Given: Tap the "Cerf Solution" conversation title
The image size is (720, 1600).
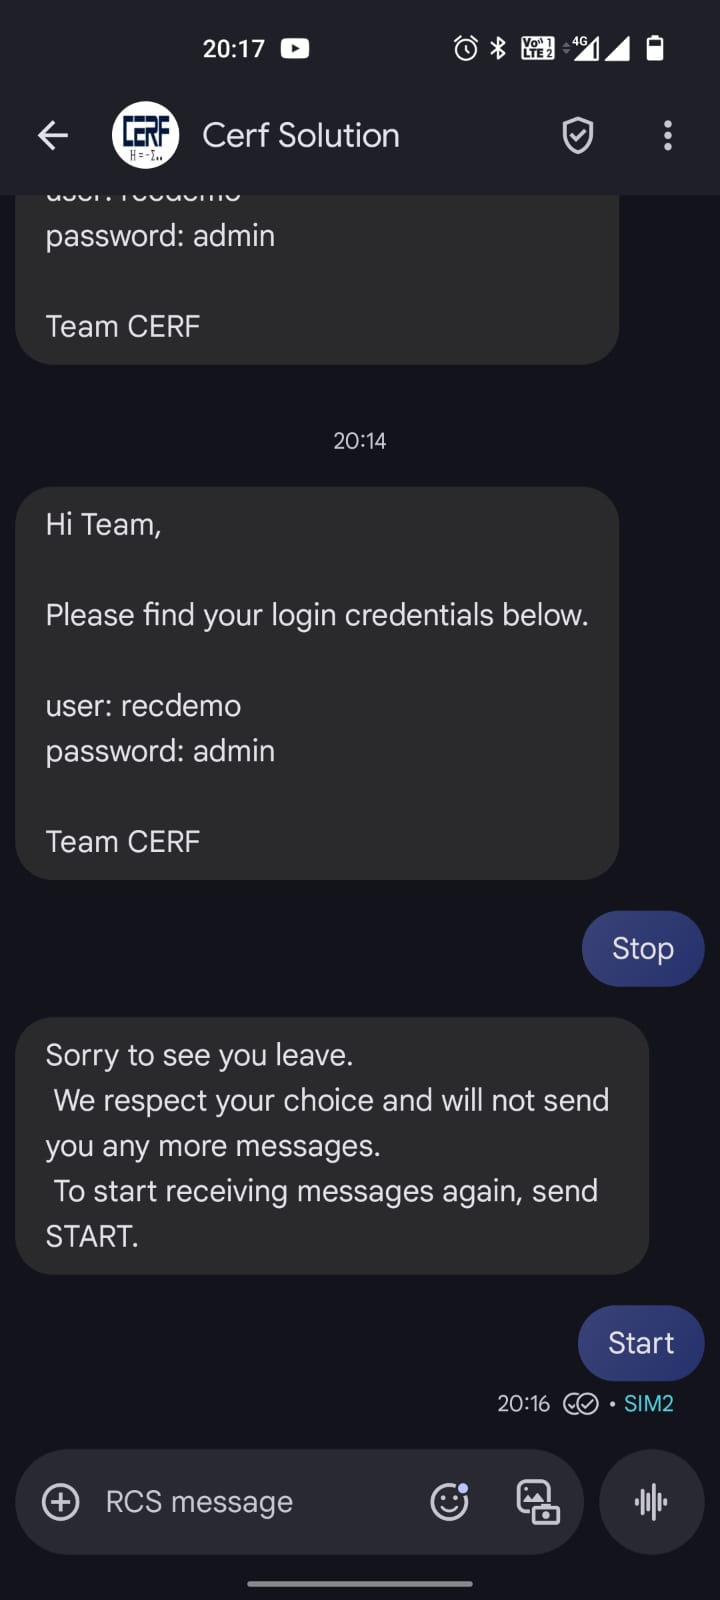Looking at the screenshot, I should click(x=301, y=135).
